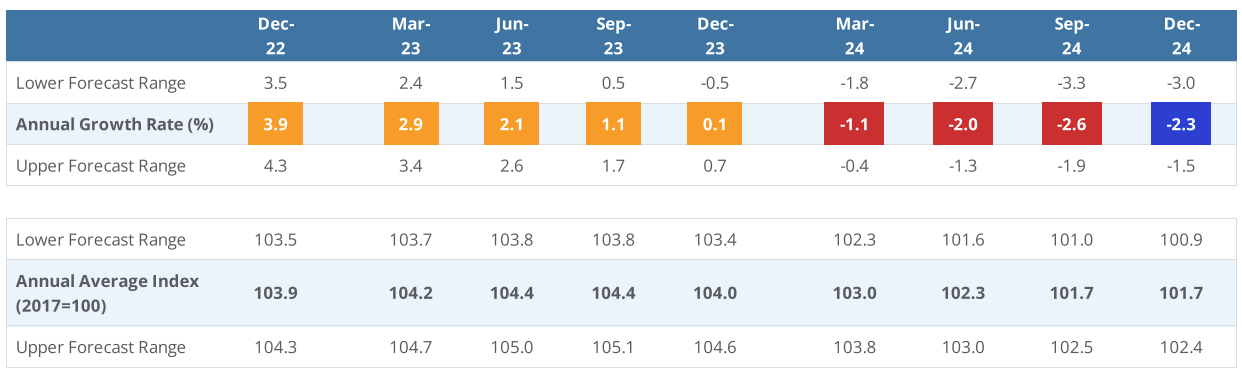This screenshot has width=1242, height=375.
Task: Click the red -2.0 Jun-24 growth box
Action: coord(962,124)
